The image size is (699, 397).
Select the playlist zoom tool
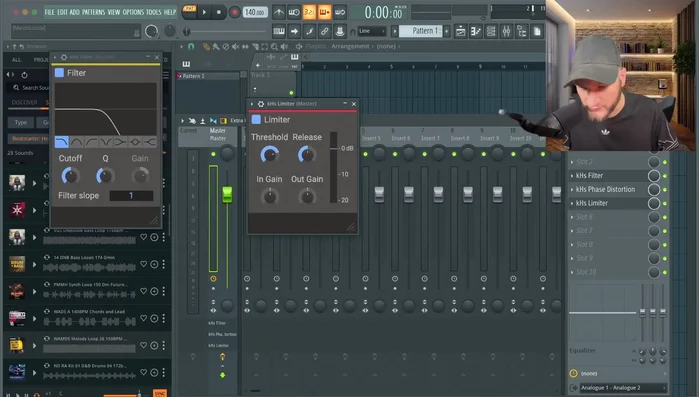274,46
